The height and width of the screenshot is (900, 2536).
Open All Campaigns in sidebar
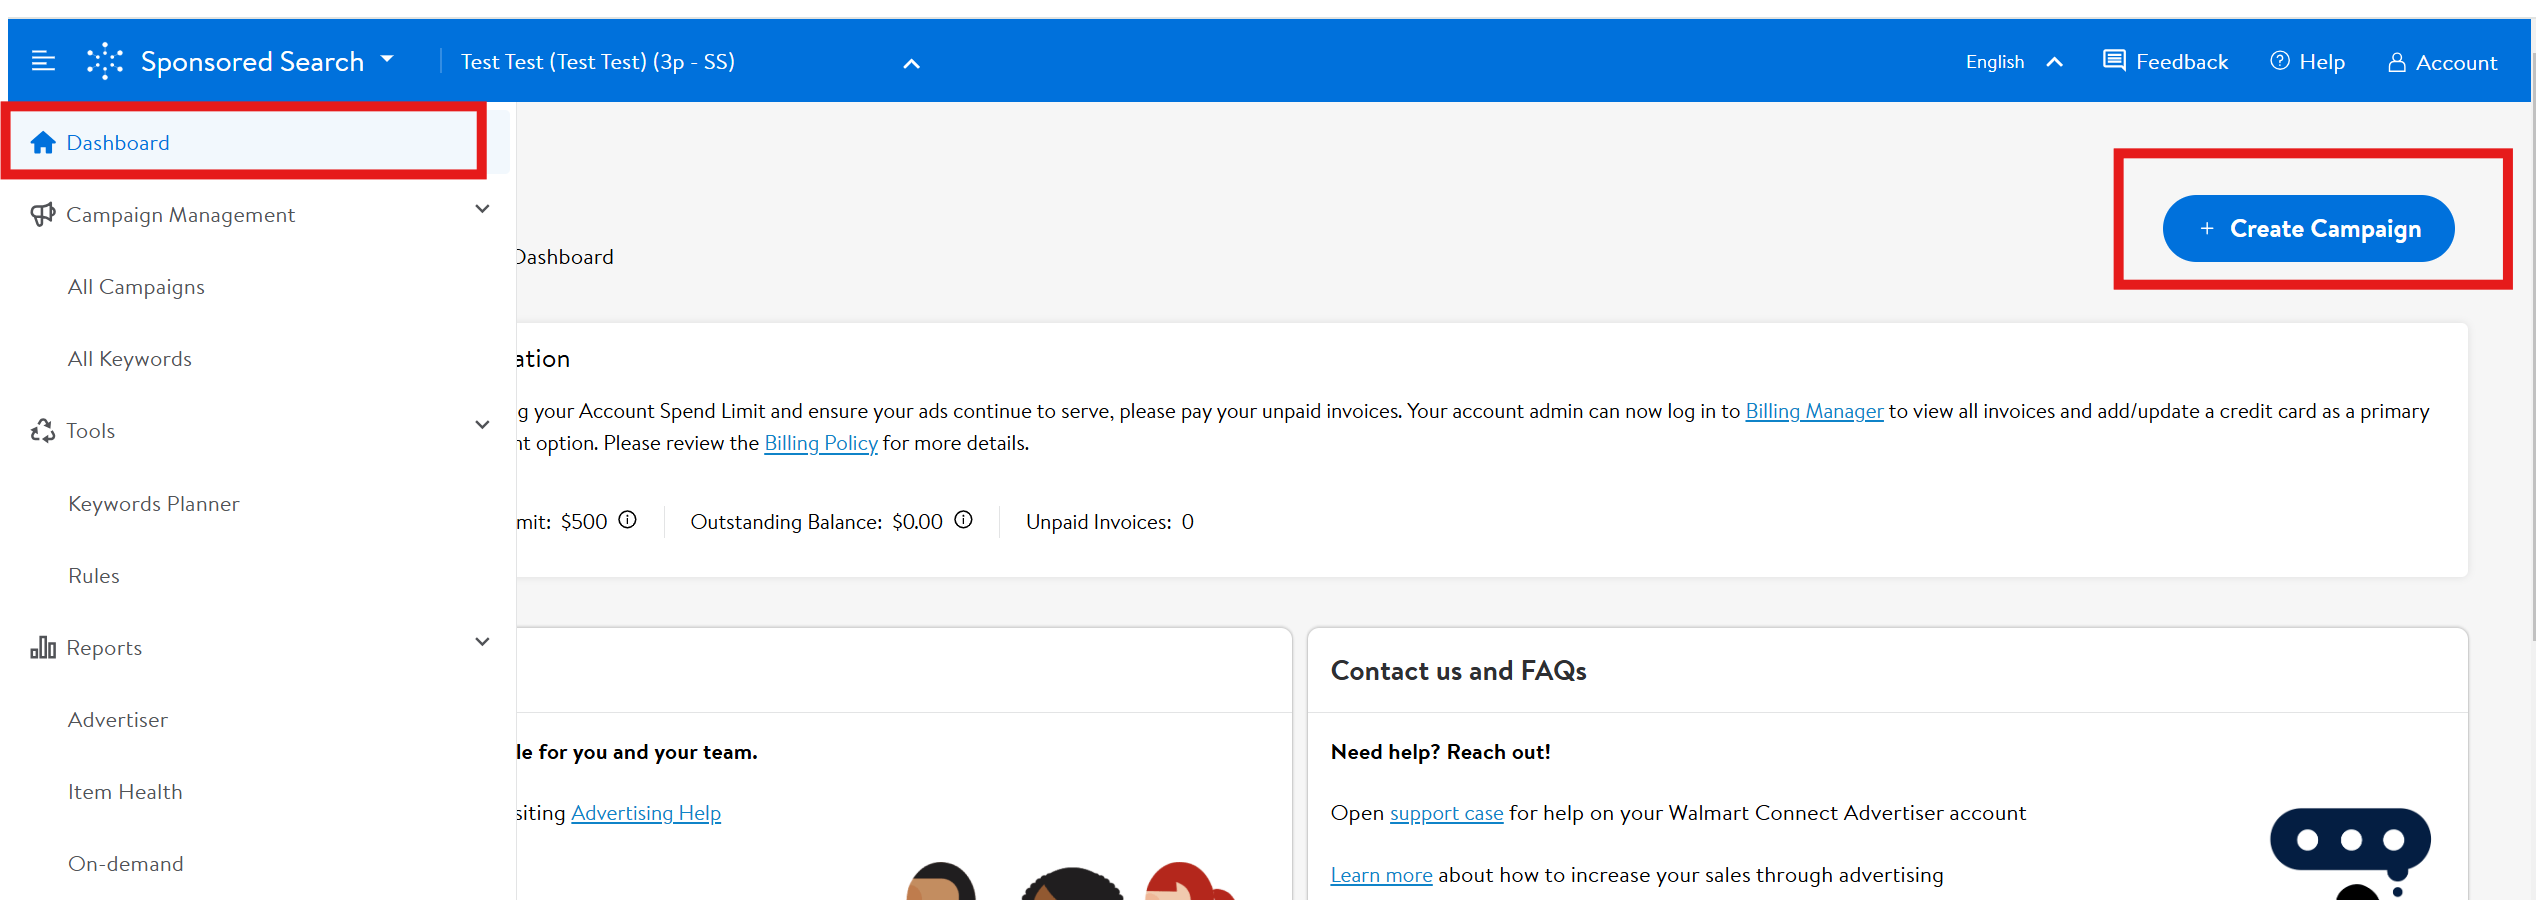click(x=136, y=287)
